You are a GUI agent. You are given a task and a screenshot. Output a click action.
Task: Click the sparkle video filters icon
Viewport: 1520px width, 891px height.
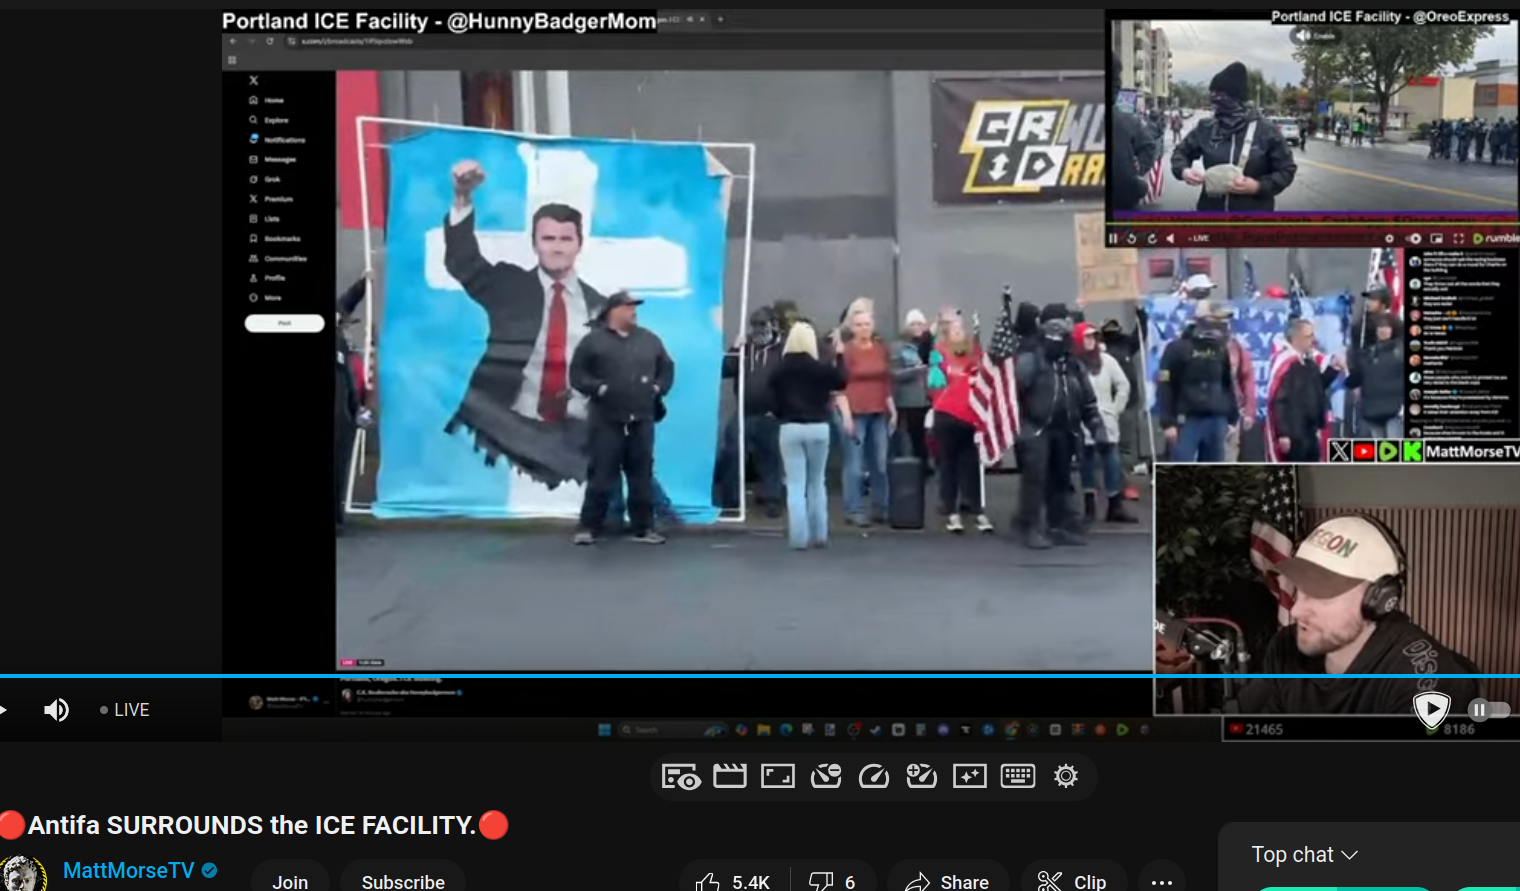970,776
